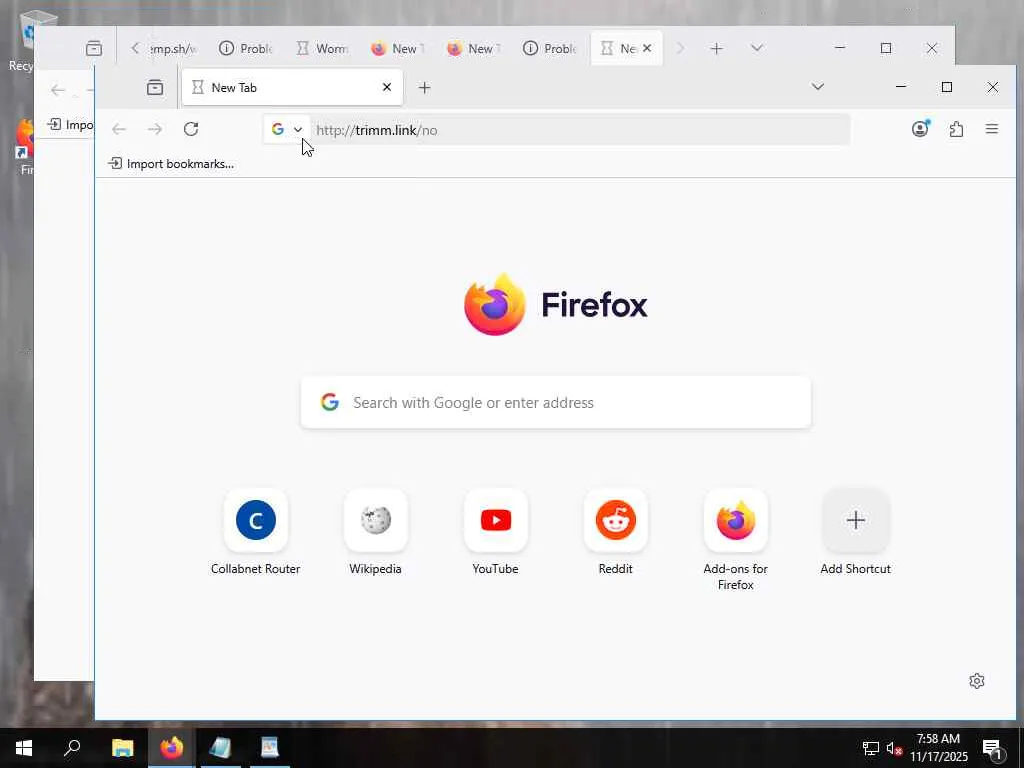Open the new tab page settings gear

pyautogui.click(x=976, y=681)
